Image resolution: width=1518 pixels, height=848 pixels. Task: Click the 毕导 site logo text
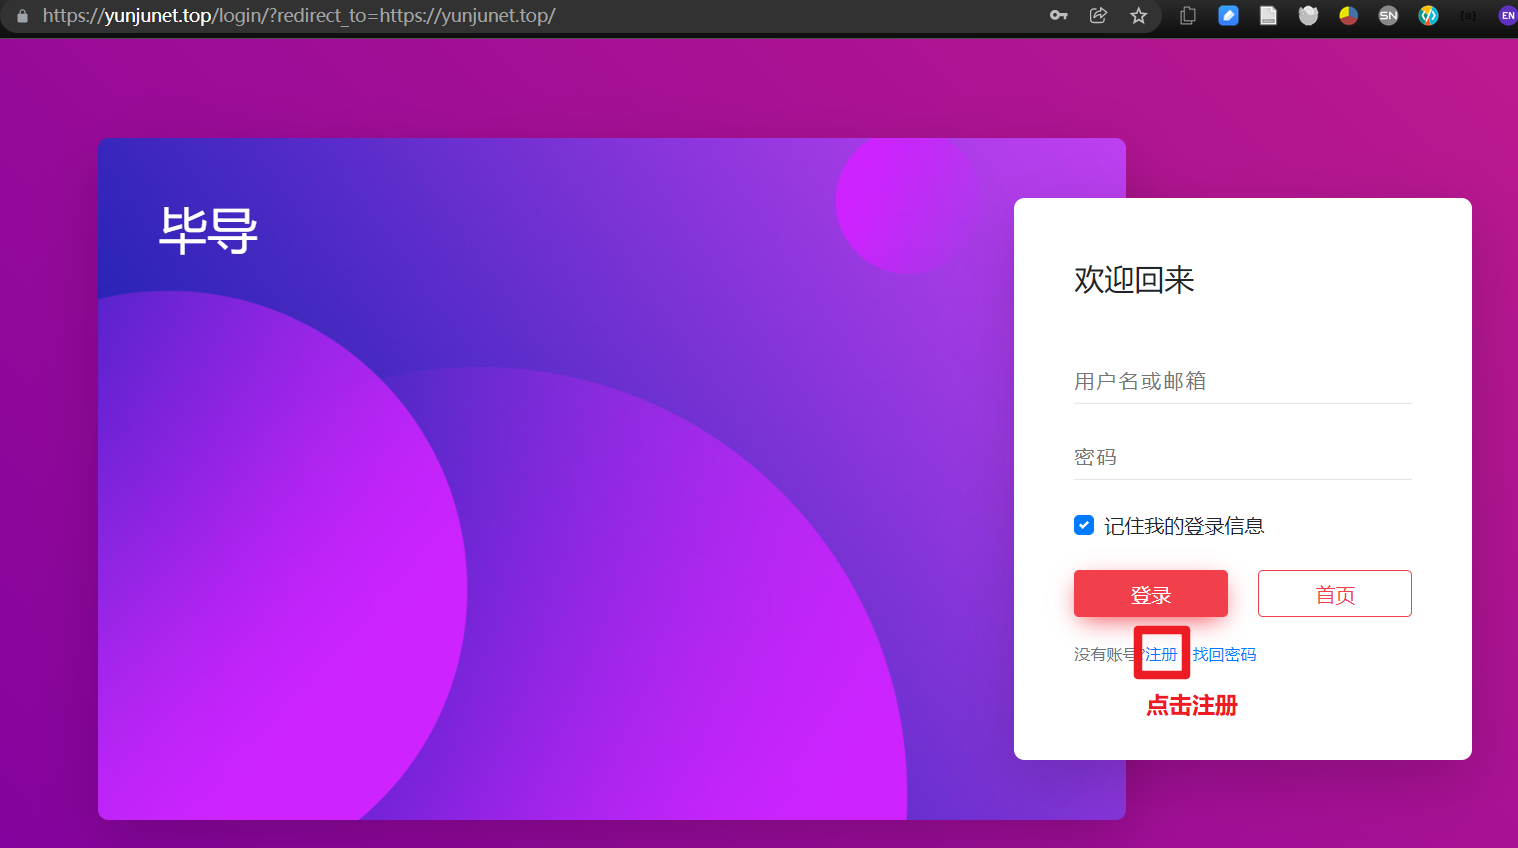(x=209, y=231)
